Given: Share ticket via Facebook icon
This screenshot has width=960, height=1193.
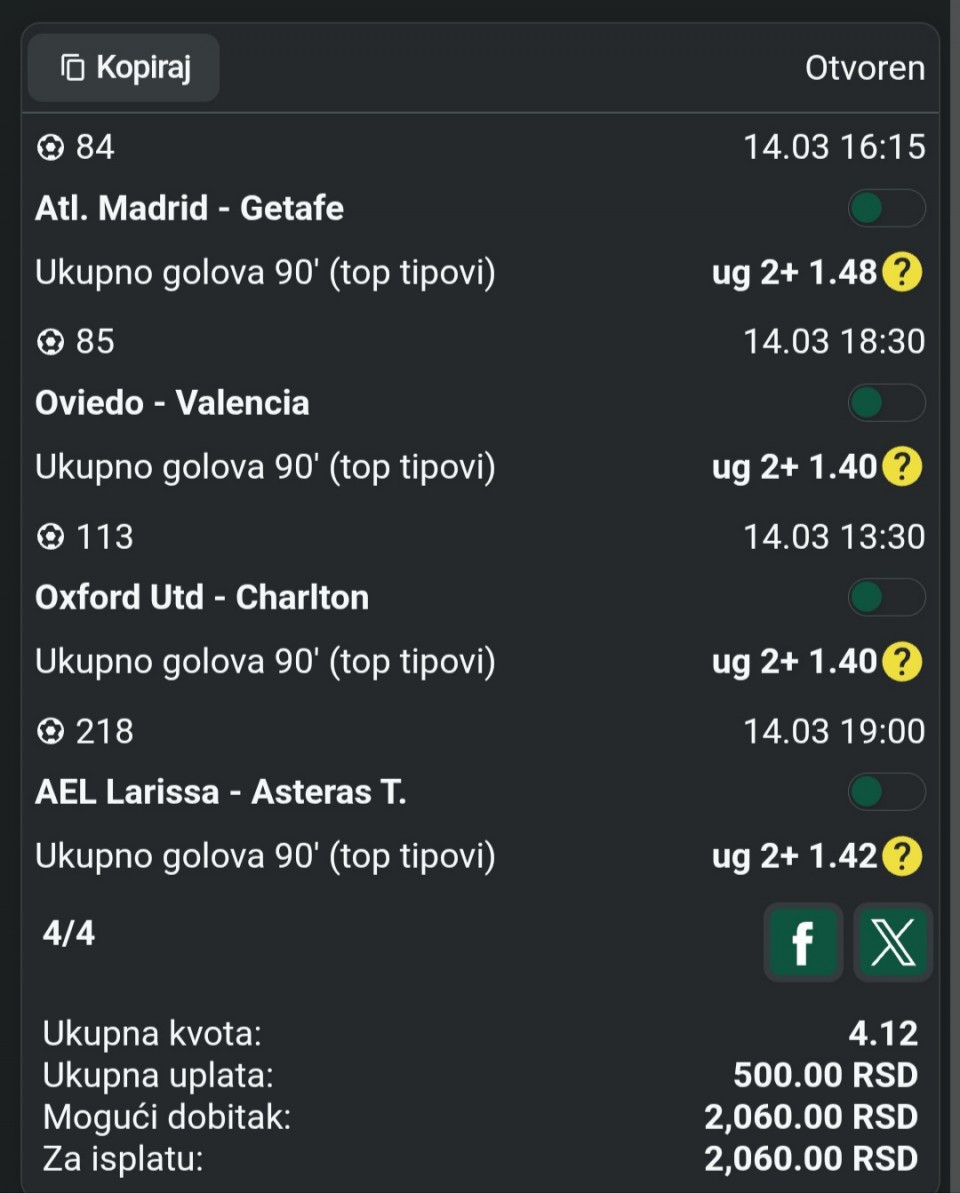Looking at the screenshot, I should coord(802,942).
